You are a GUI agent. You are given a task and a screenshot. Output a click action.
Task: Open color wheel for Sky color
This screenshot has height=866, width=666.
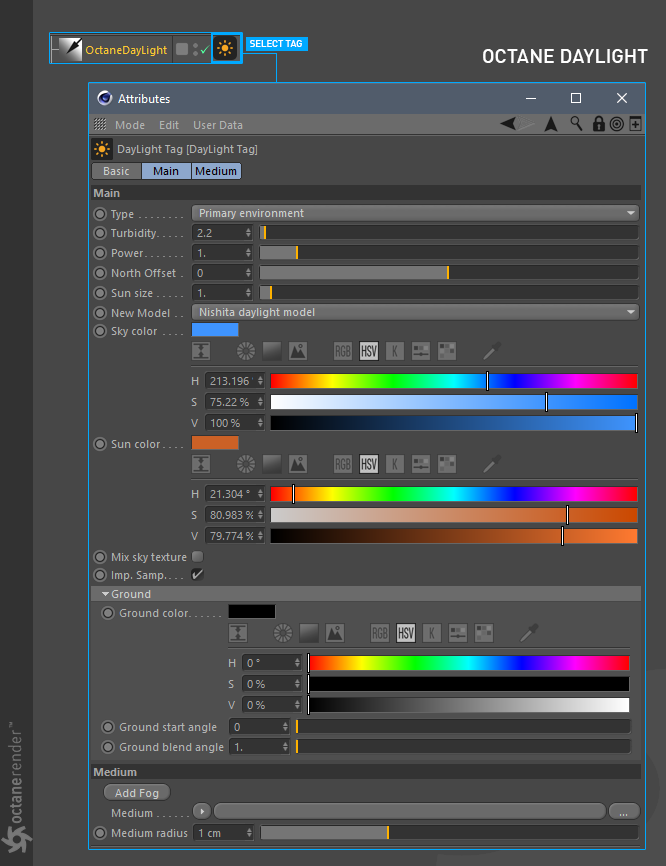[x=246, y=351]
